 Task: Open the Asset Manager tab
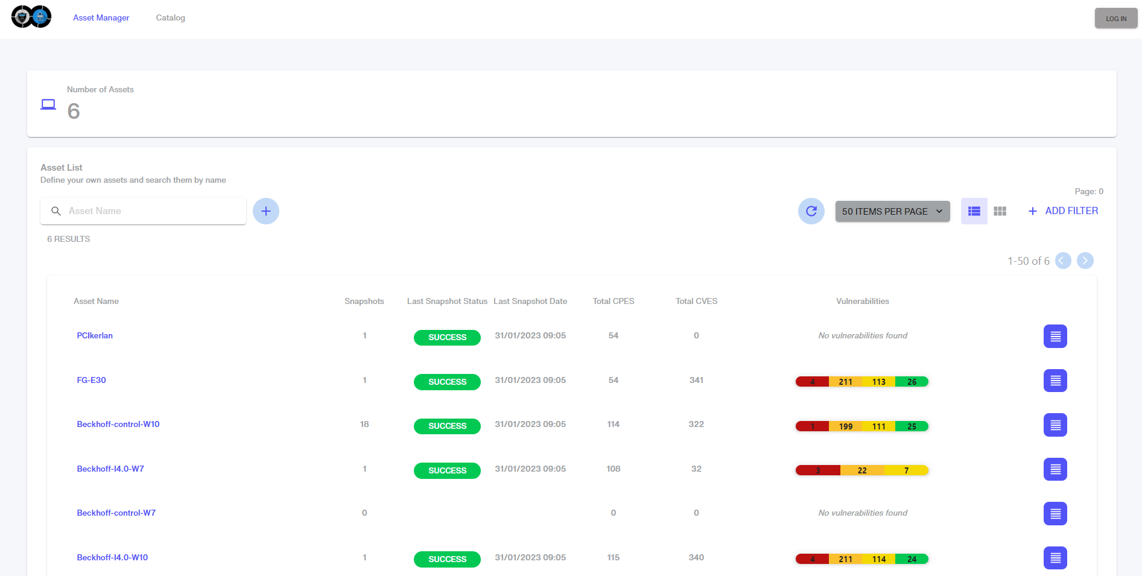pos(101,18)
